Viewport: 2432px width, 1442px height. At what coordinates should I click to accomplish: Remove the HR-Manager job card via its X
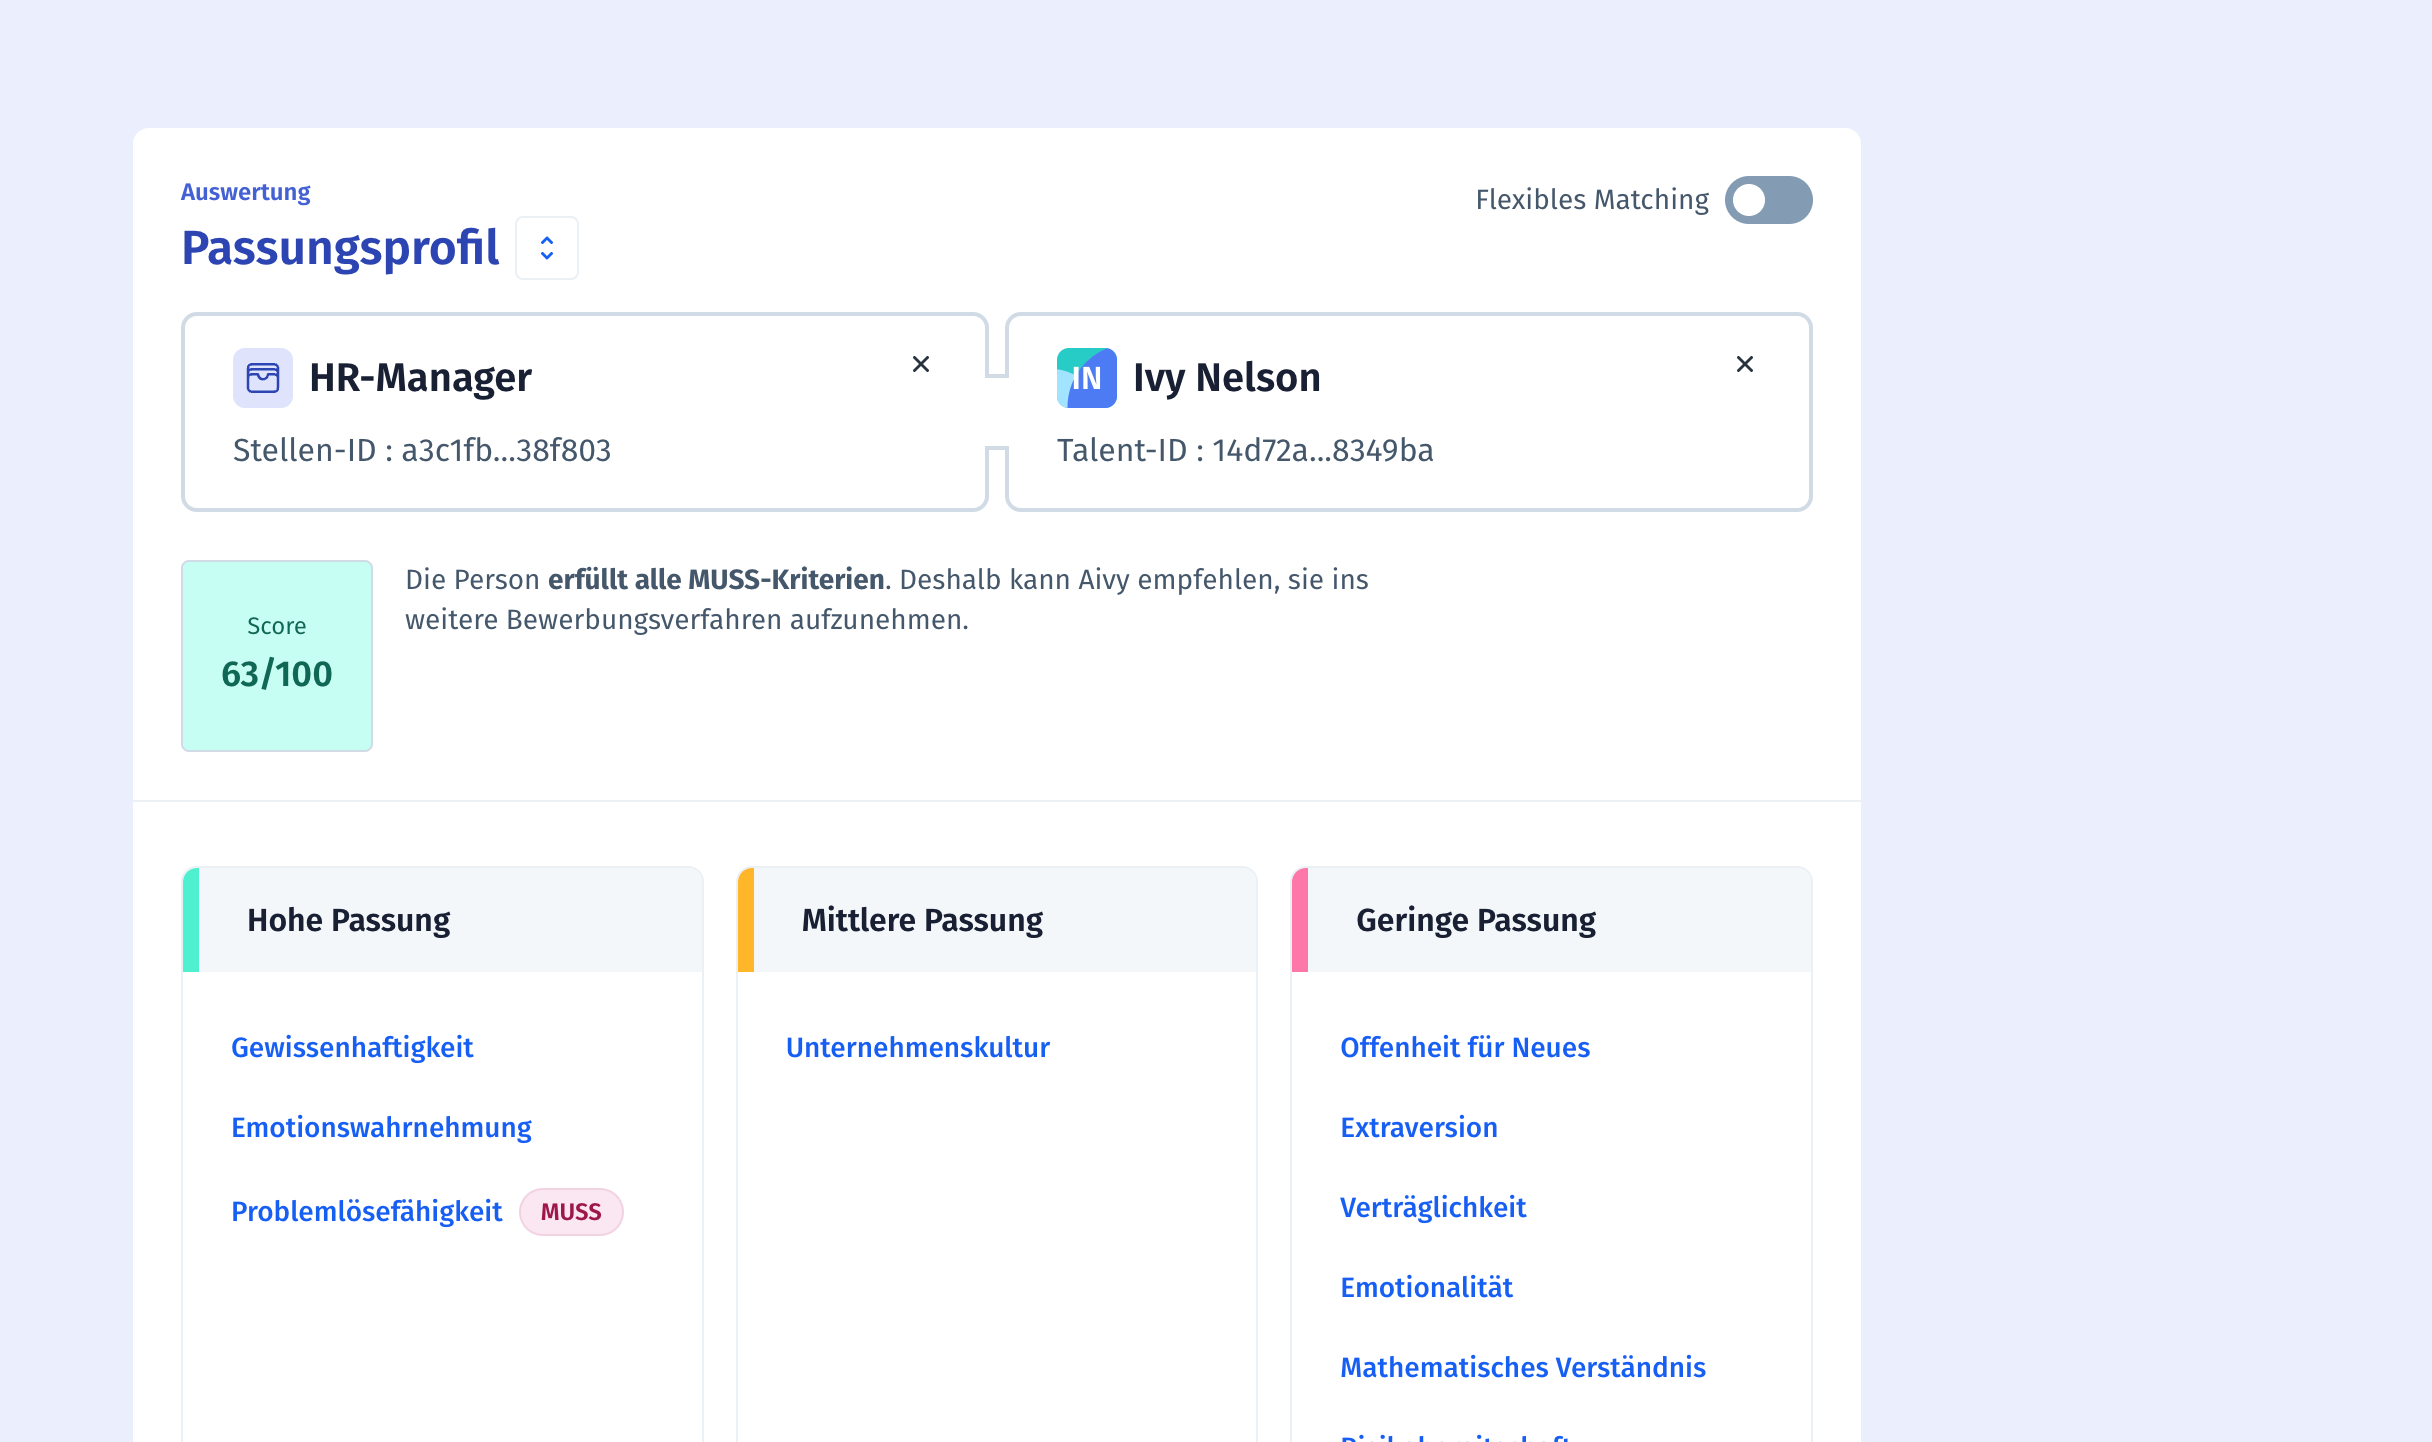coord(921,364)
